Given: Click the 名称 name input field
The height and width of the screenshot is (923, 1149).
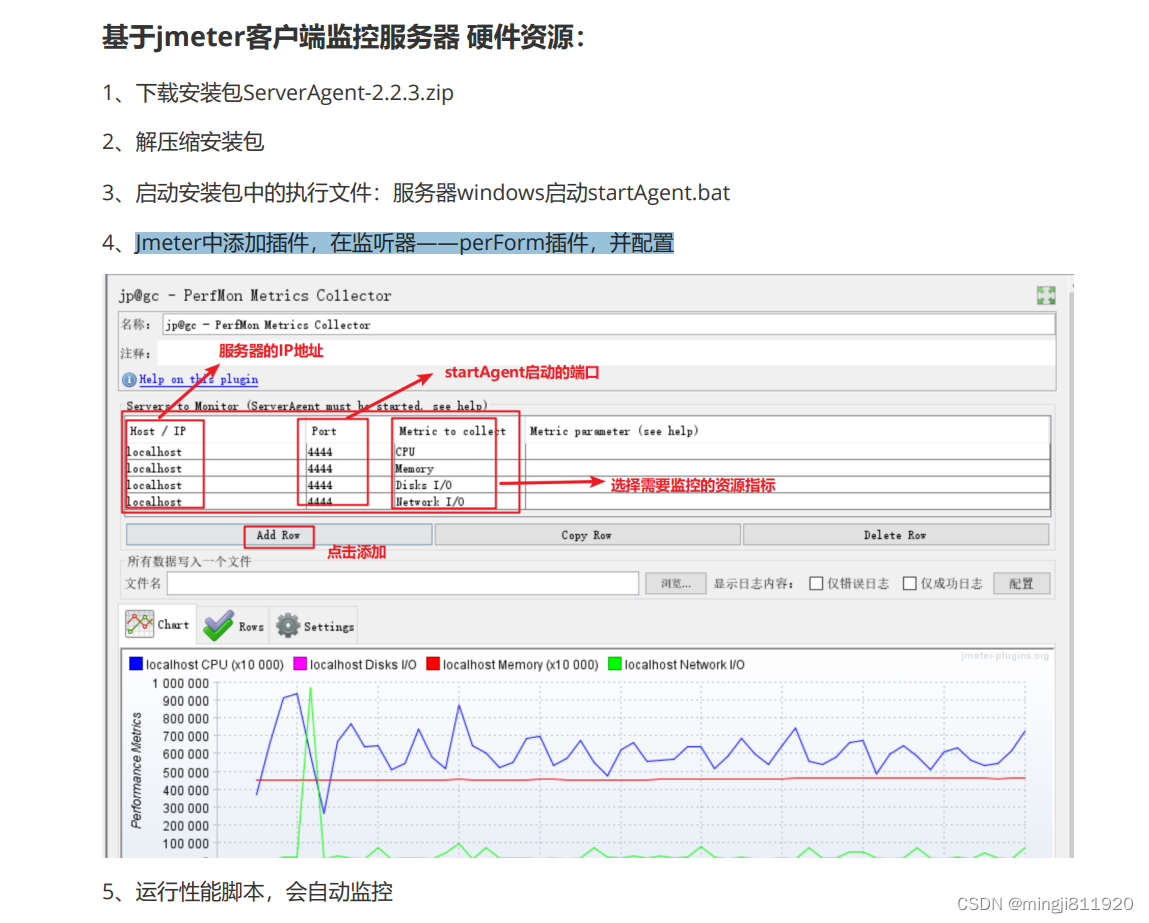Looking at the screenshot, I should pyautogui.click(x=609, y=325).
